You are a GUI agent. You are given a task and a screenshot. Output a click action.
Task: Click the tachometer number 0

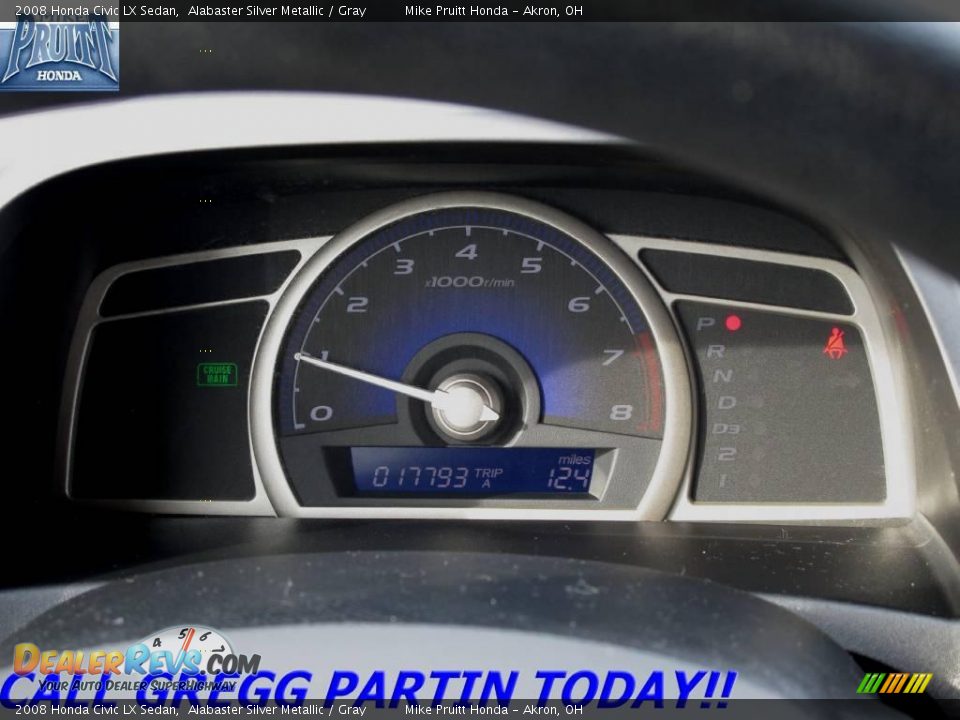click(321, 413)
